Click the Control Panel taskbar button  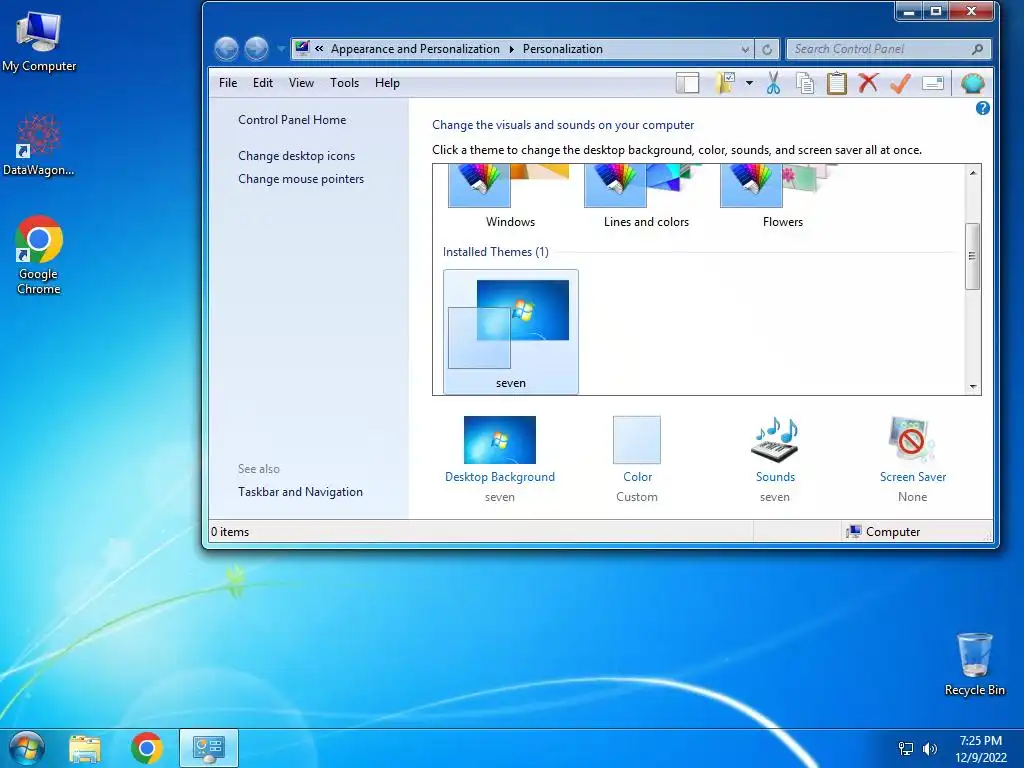click(209, 748)
